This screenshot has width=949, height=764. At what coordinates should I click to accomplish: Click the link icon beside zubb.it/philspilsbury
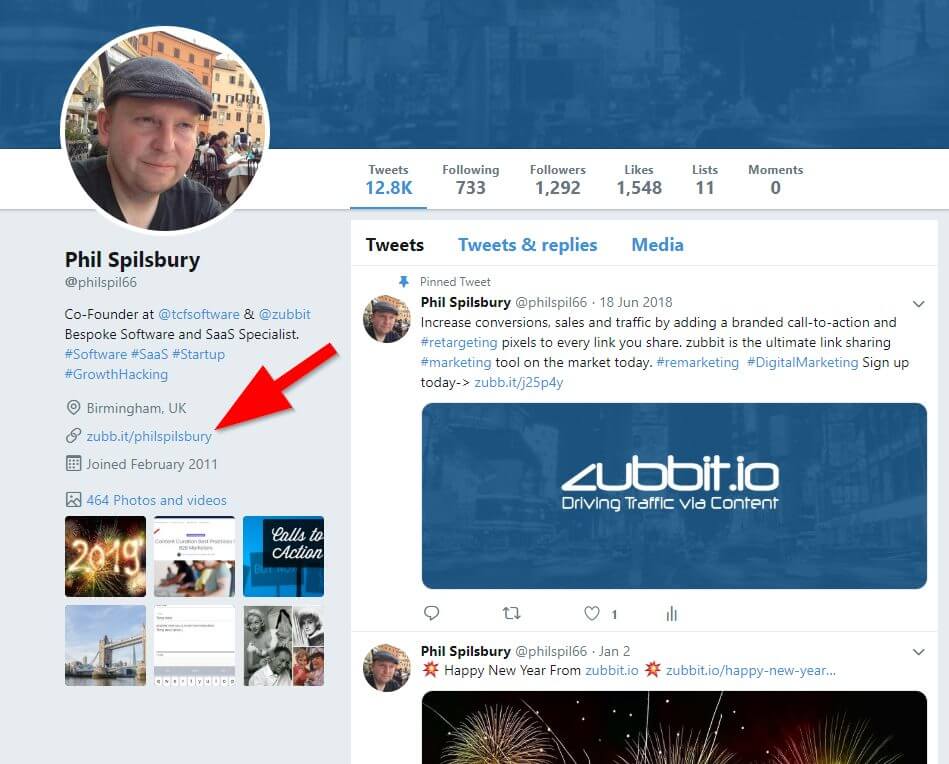(73, 435)
